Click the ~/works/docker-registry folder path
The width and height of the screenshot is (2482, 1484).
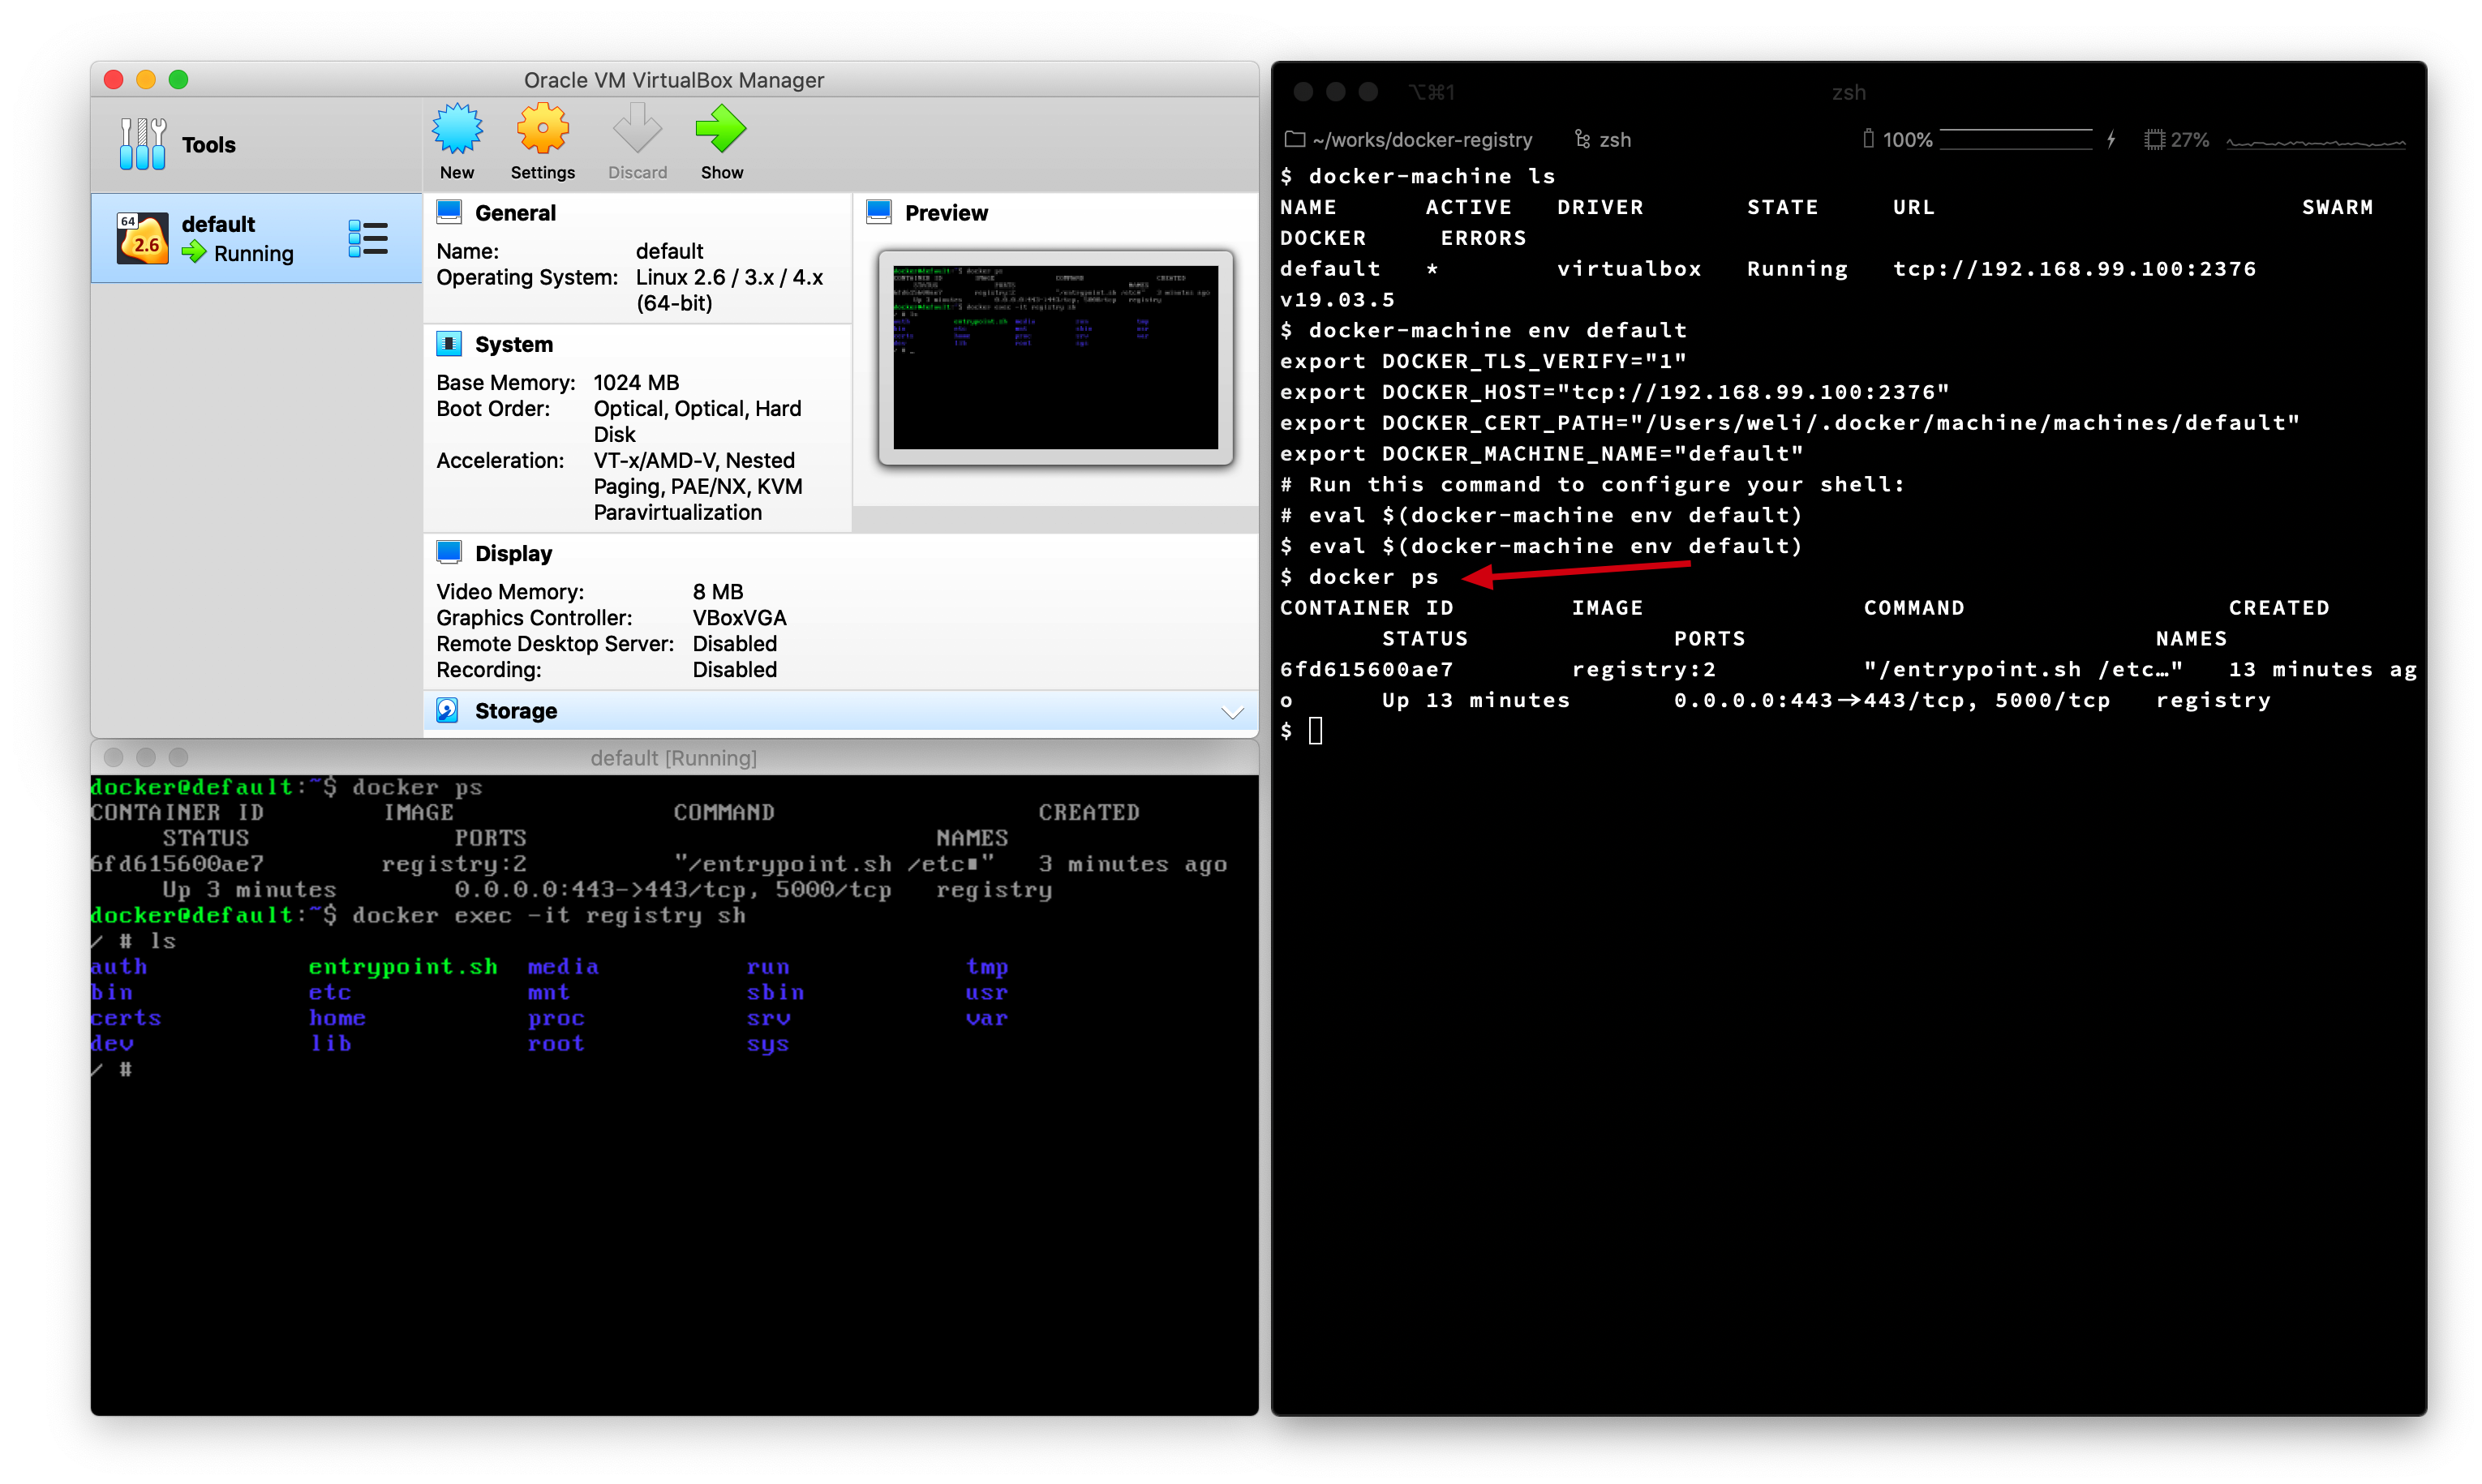pyautogui.click(x=1421, y=140)
